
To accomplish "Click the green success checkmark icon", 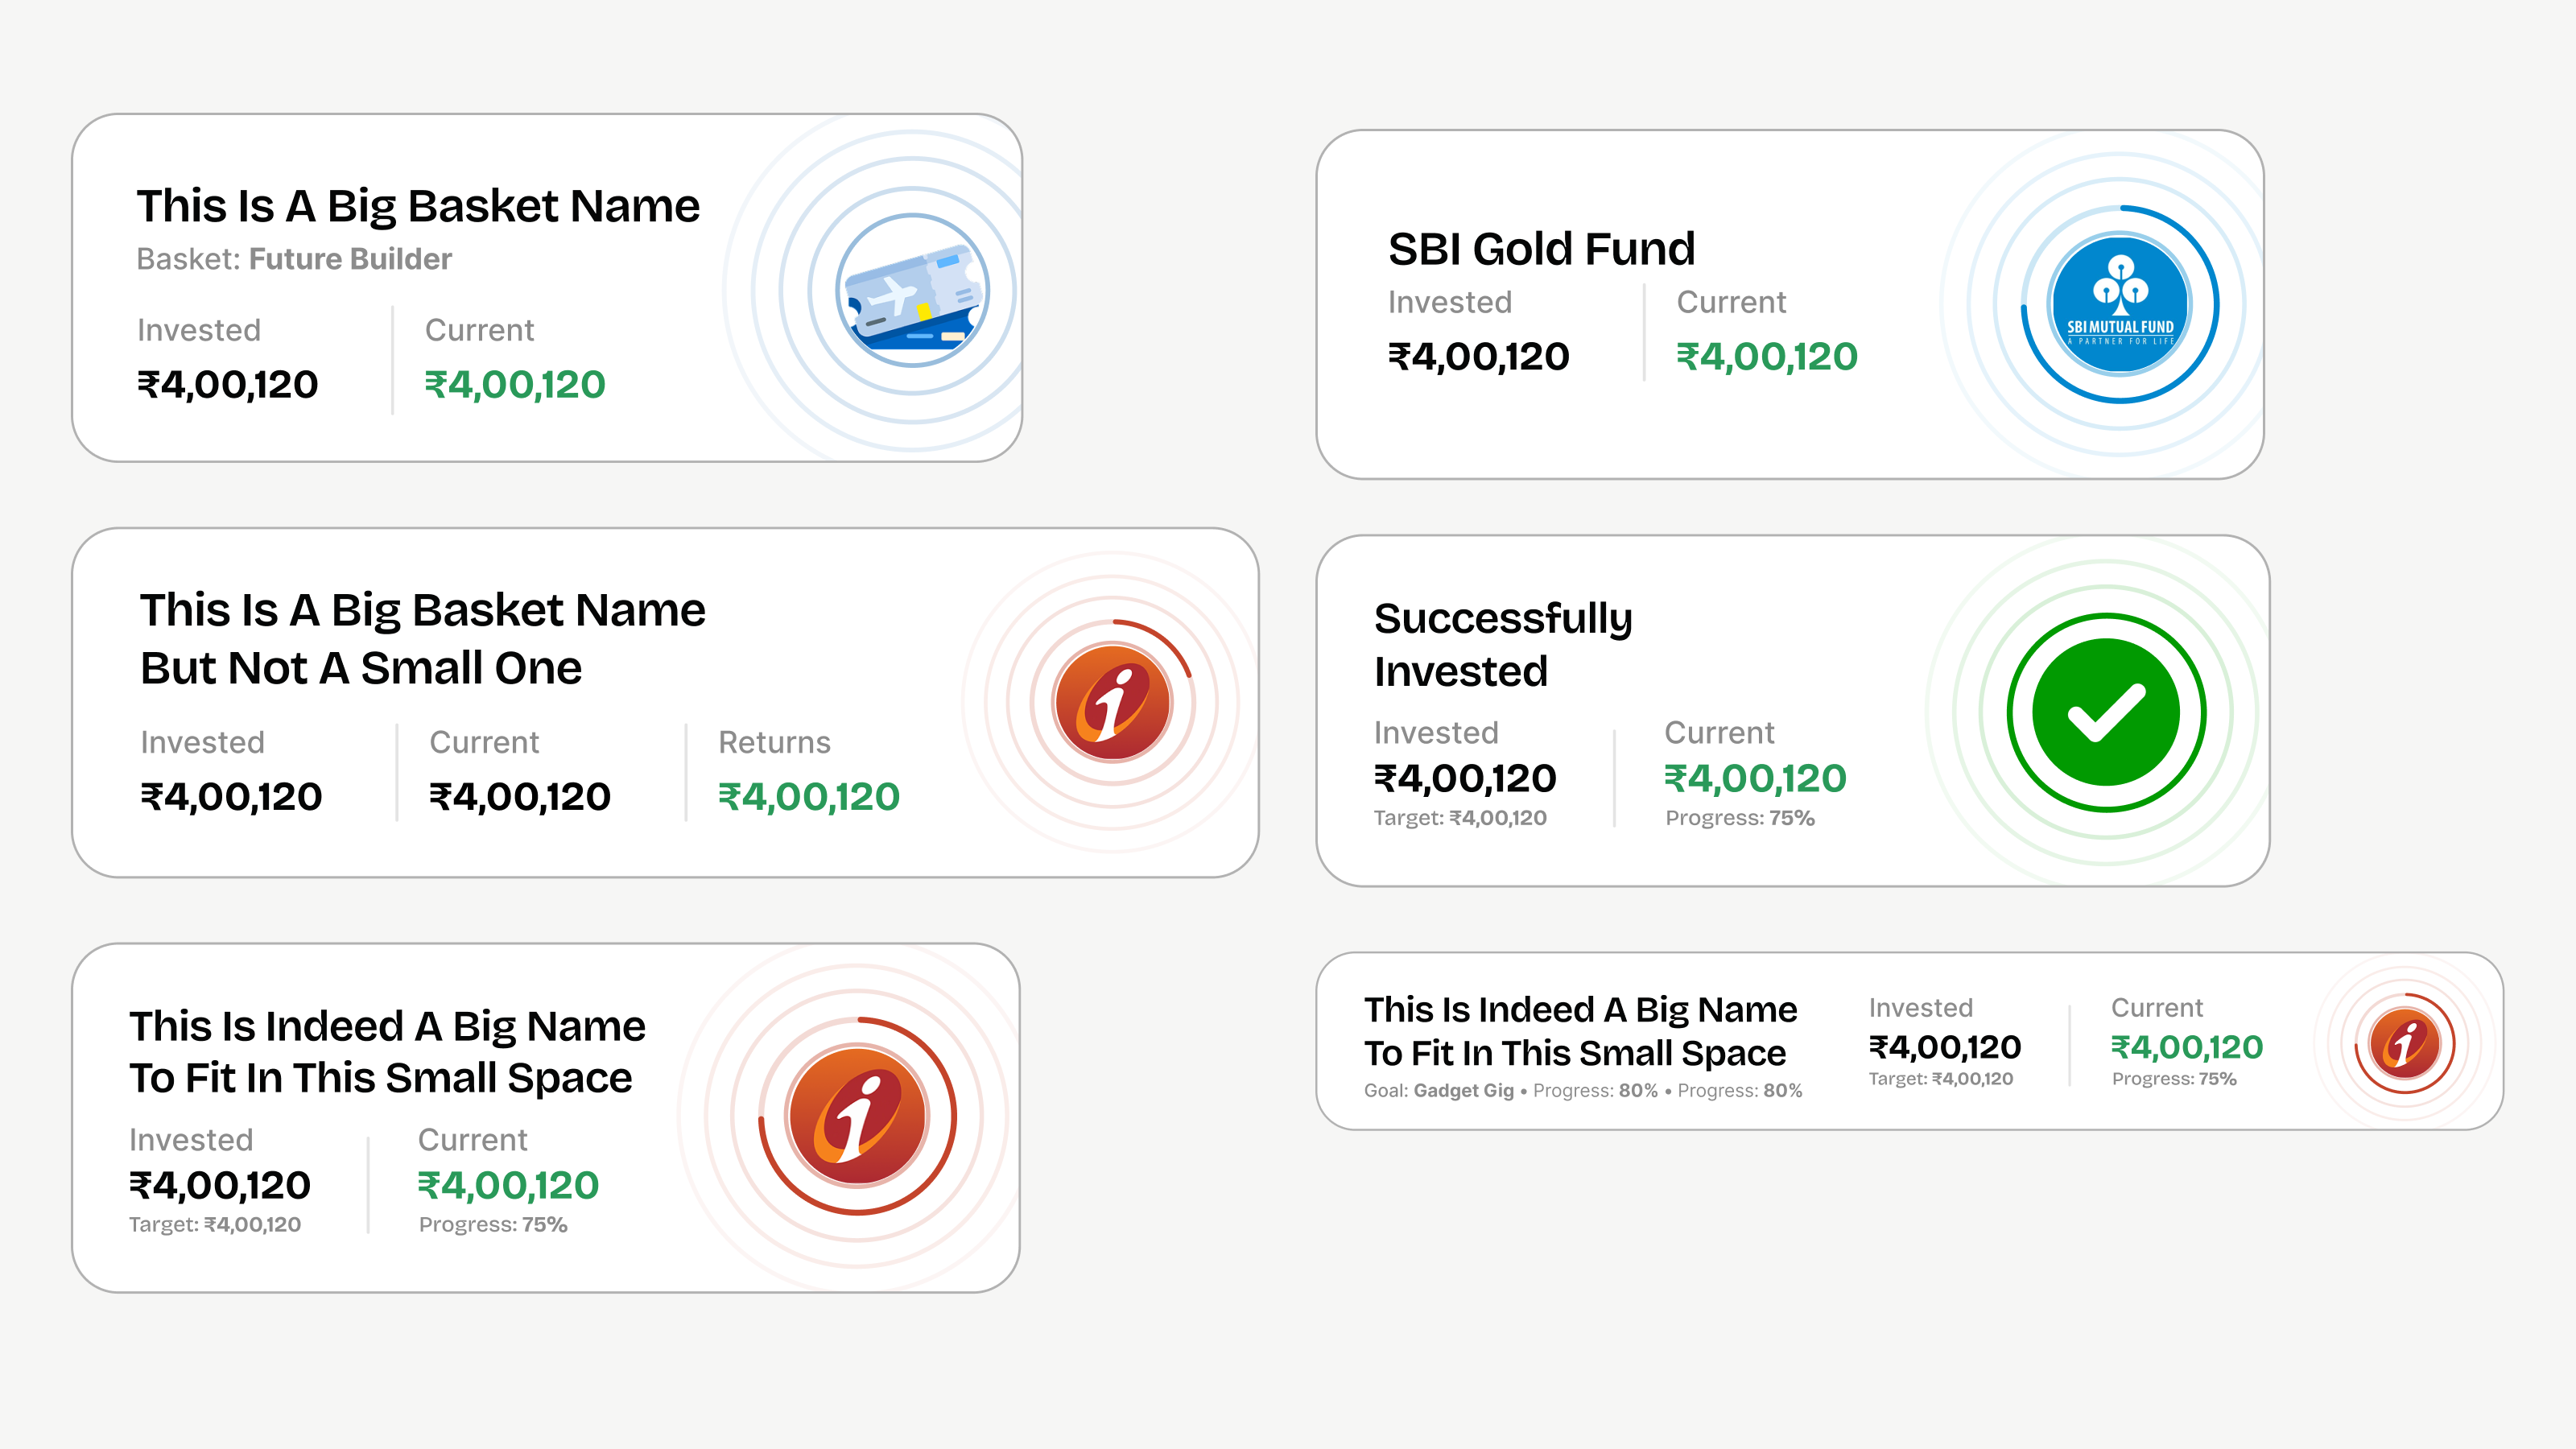I will (x=2106, y=712).
